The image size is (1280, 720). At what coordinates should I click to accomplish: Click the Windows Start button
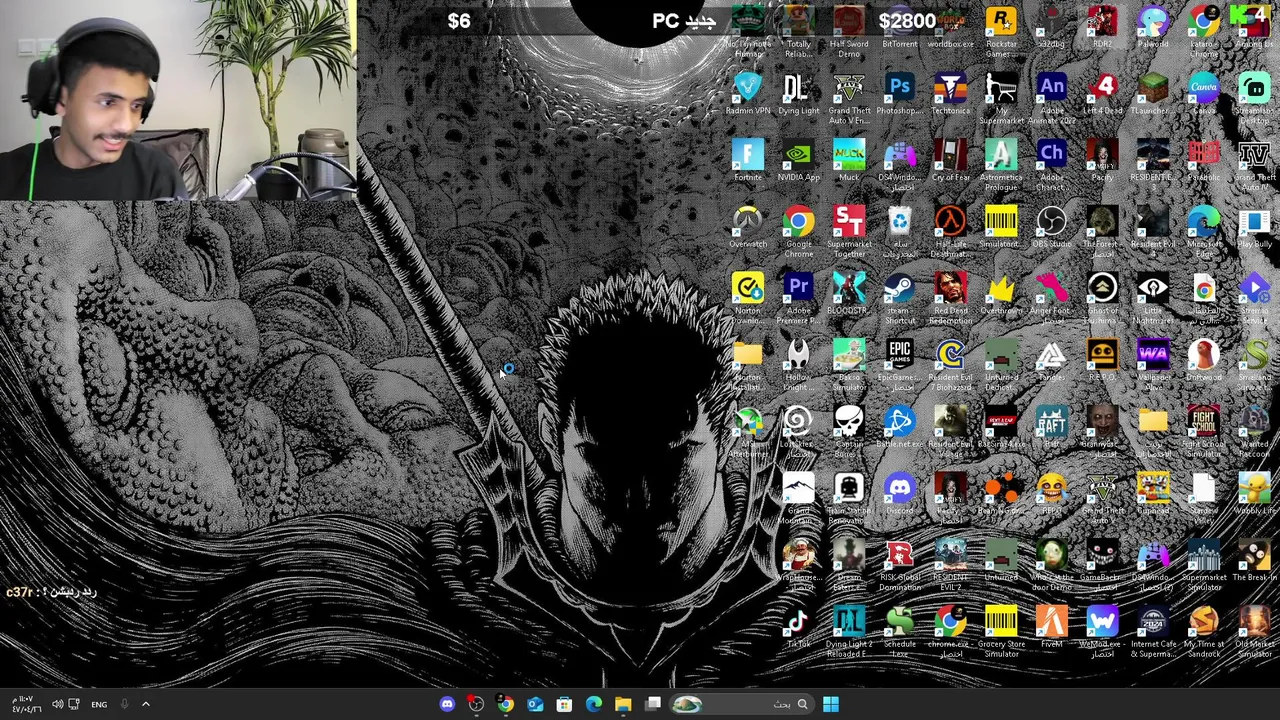point(831,704)
